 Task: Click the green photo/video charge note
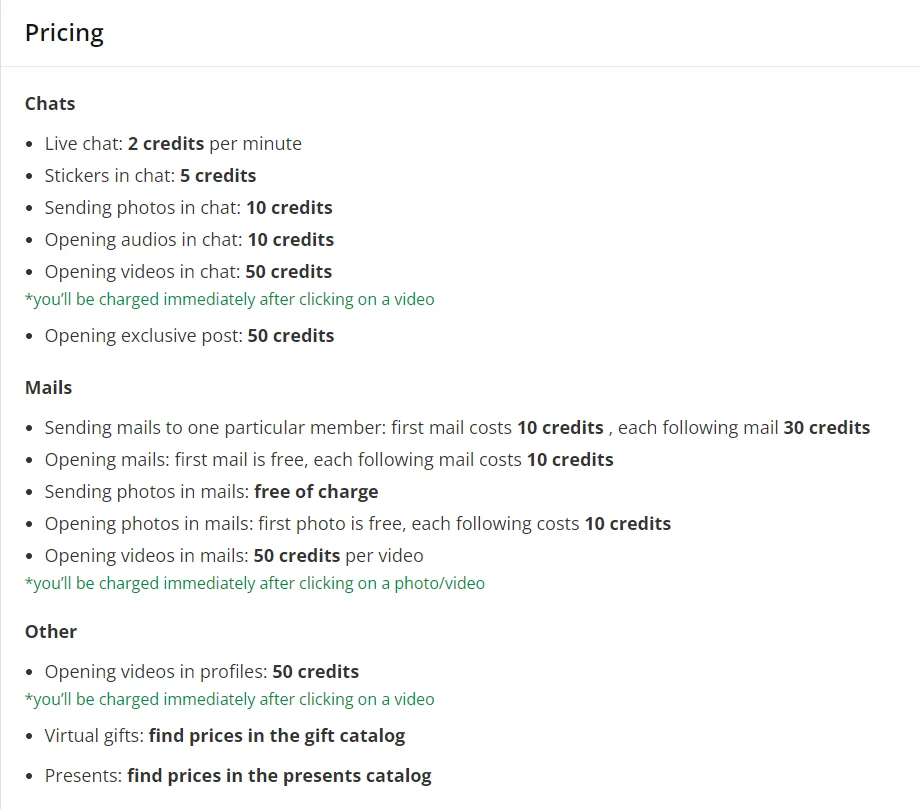coord(255,583)
